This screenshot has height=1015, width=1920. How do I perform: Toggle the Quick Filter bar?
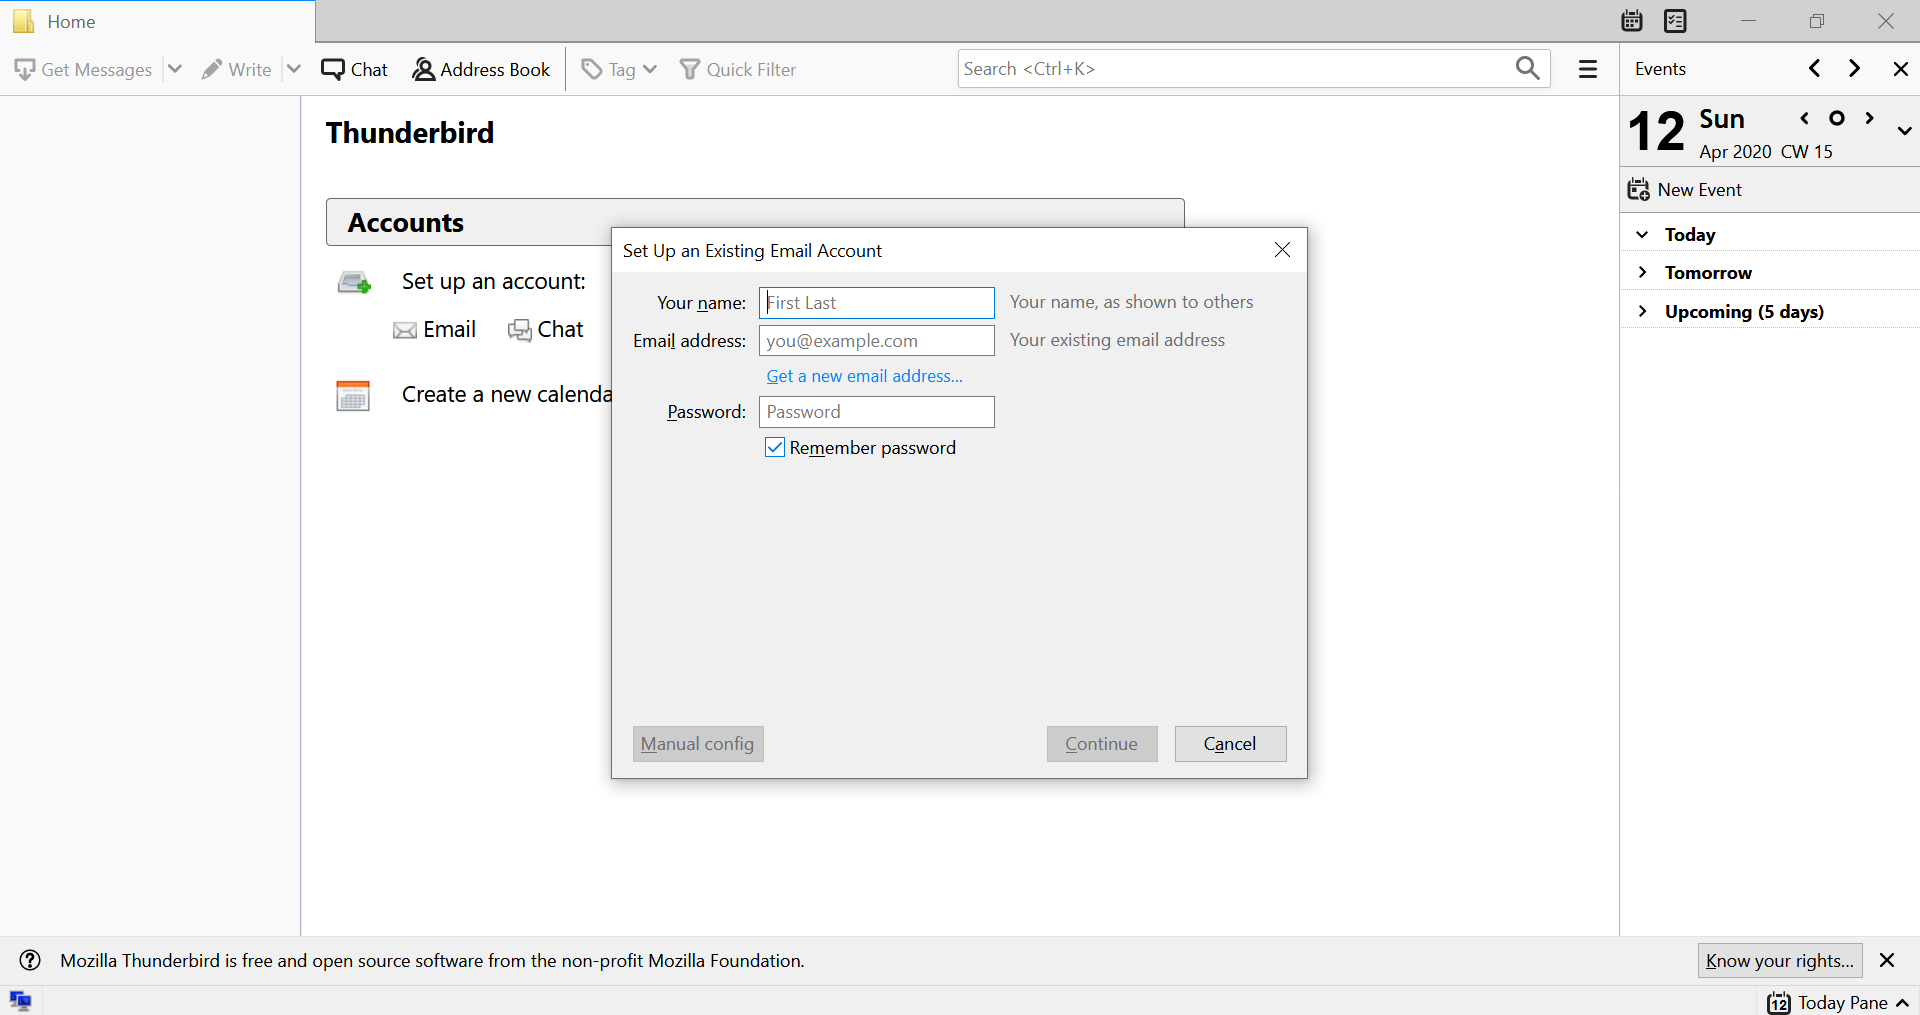coord(738,69)
